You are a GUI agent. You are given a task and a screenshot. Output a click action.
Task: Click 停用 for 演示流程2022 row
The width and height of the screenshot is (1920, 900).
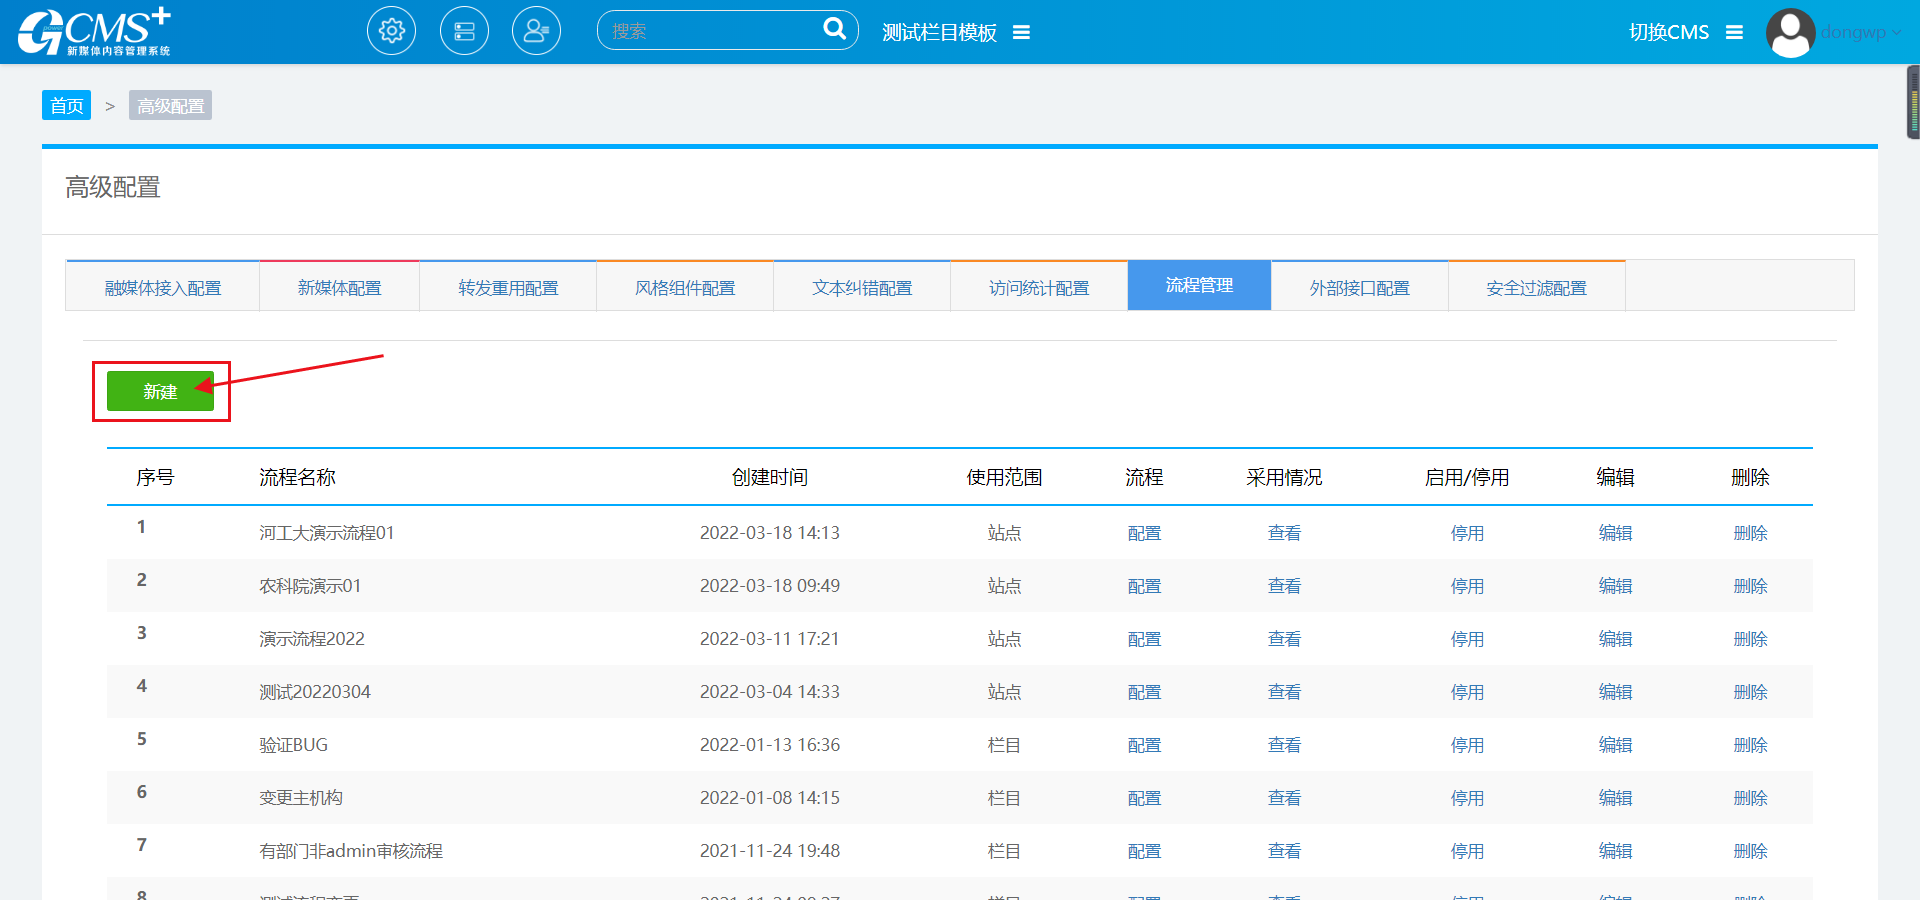tap(1467, 639)
